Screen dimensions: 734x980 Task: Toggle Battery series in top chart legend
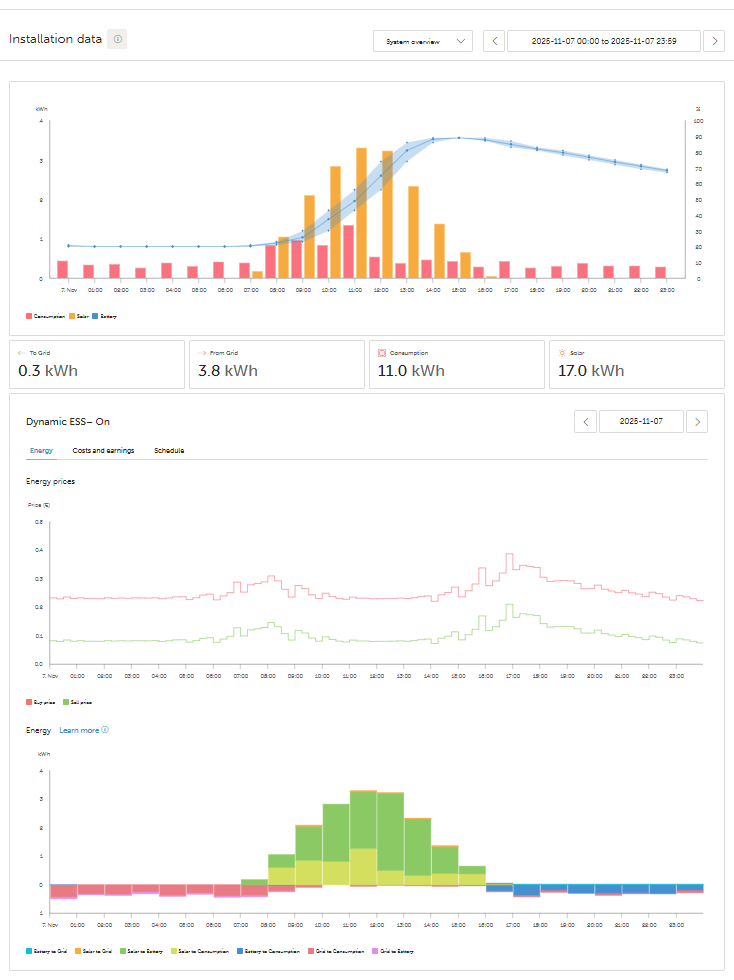[104, 316]
